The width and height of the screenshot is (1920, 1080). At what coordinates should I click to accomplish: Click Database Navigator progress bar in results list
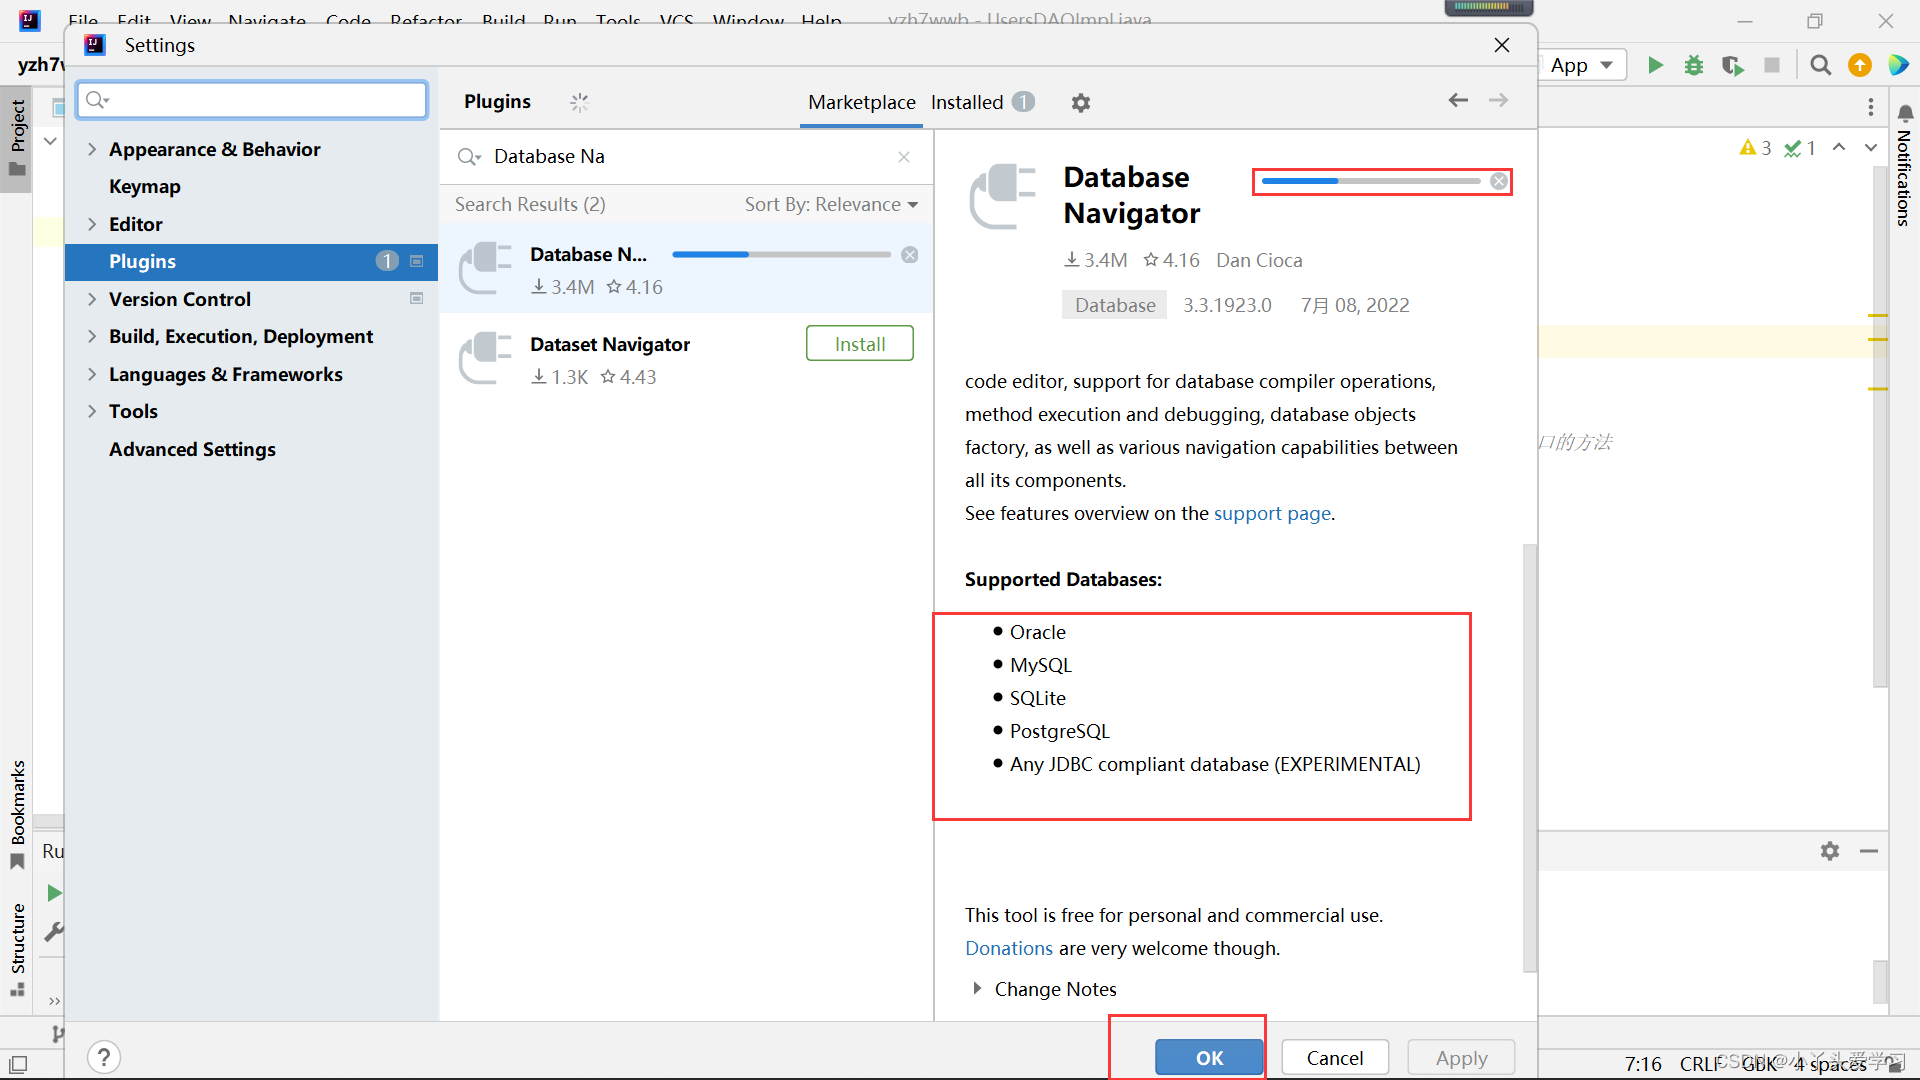781,255
